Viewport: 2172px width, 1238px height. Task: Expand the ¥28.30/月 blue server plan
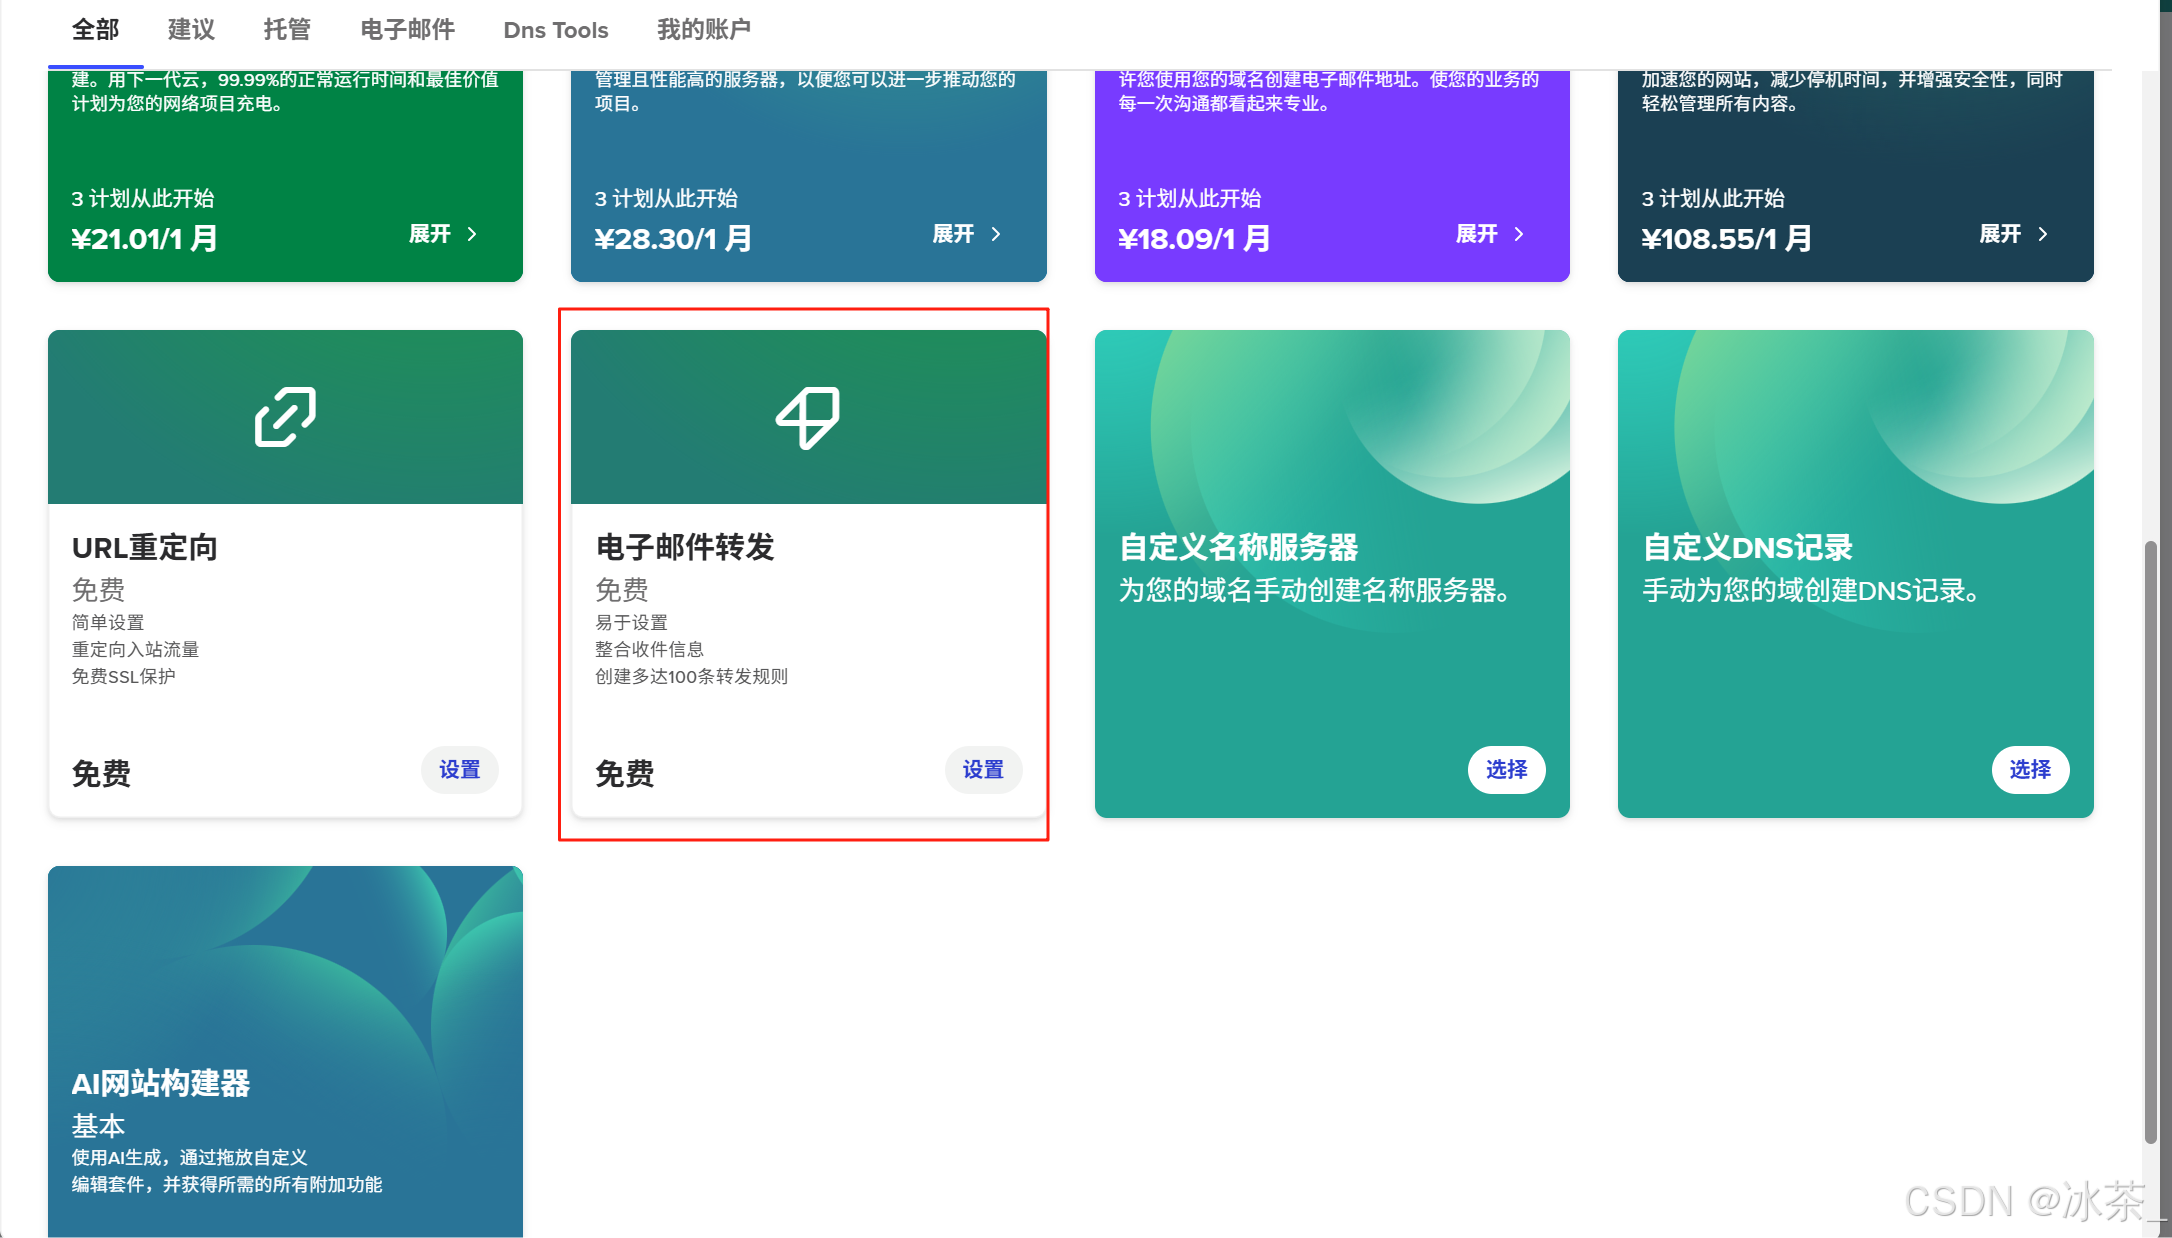pos(966,234)
